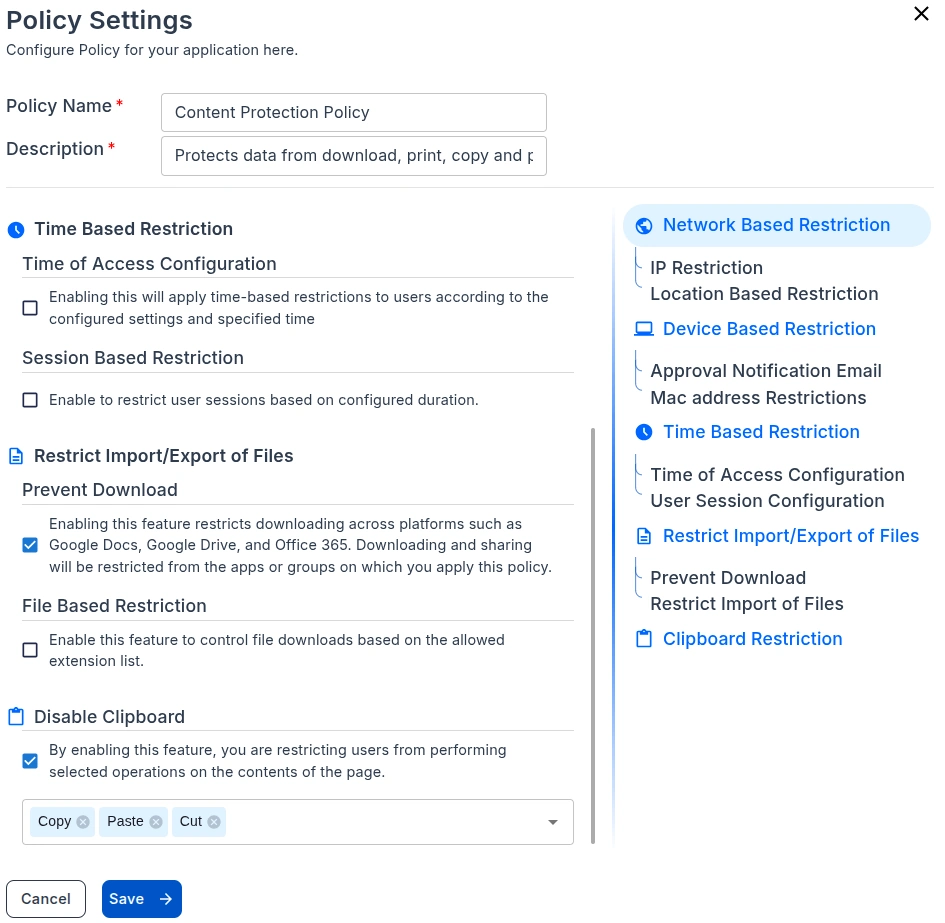Click the clipboard icon beside Clipboard Restriction link
Image resolution: width=945 pixels, height=923 pixels.
[644, 639]
